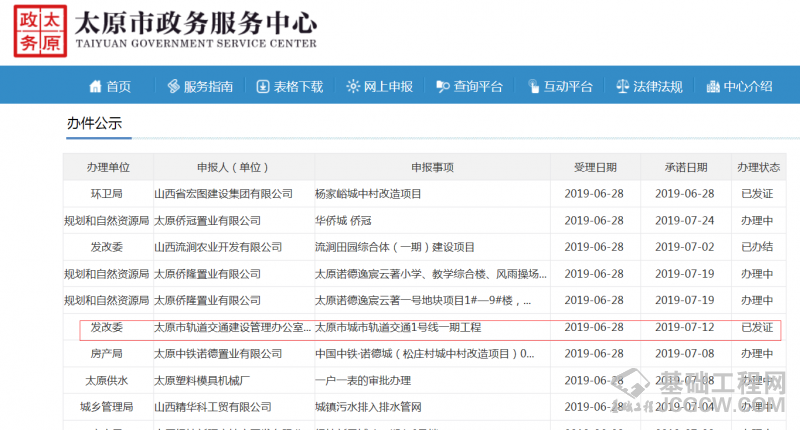Click the 办理状态 column header
800x430 pixels.
(x=757, y=167)
